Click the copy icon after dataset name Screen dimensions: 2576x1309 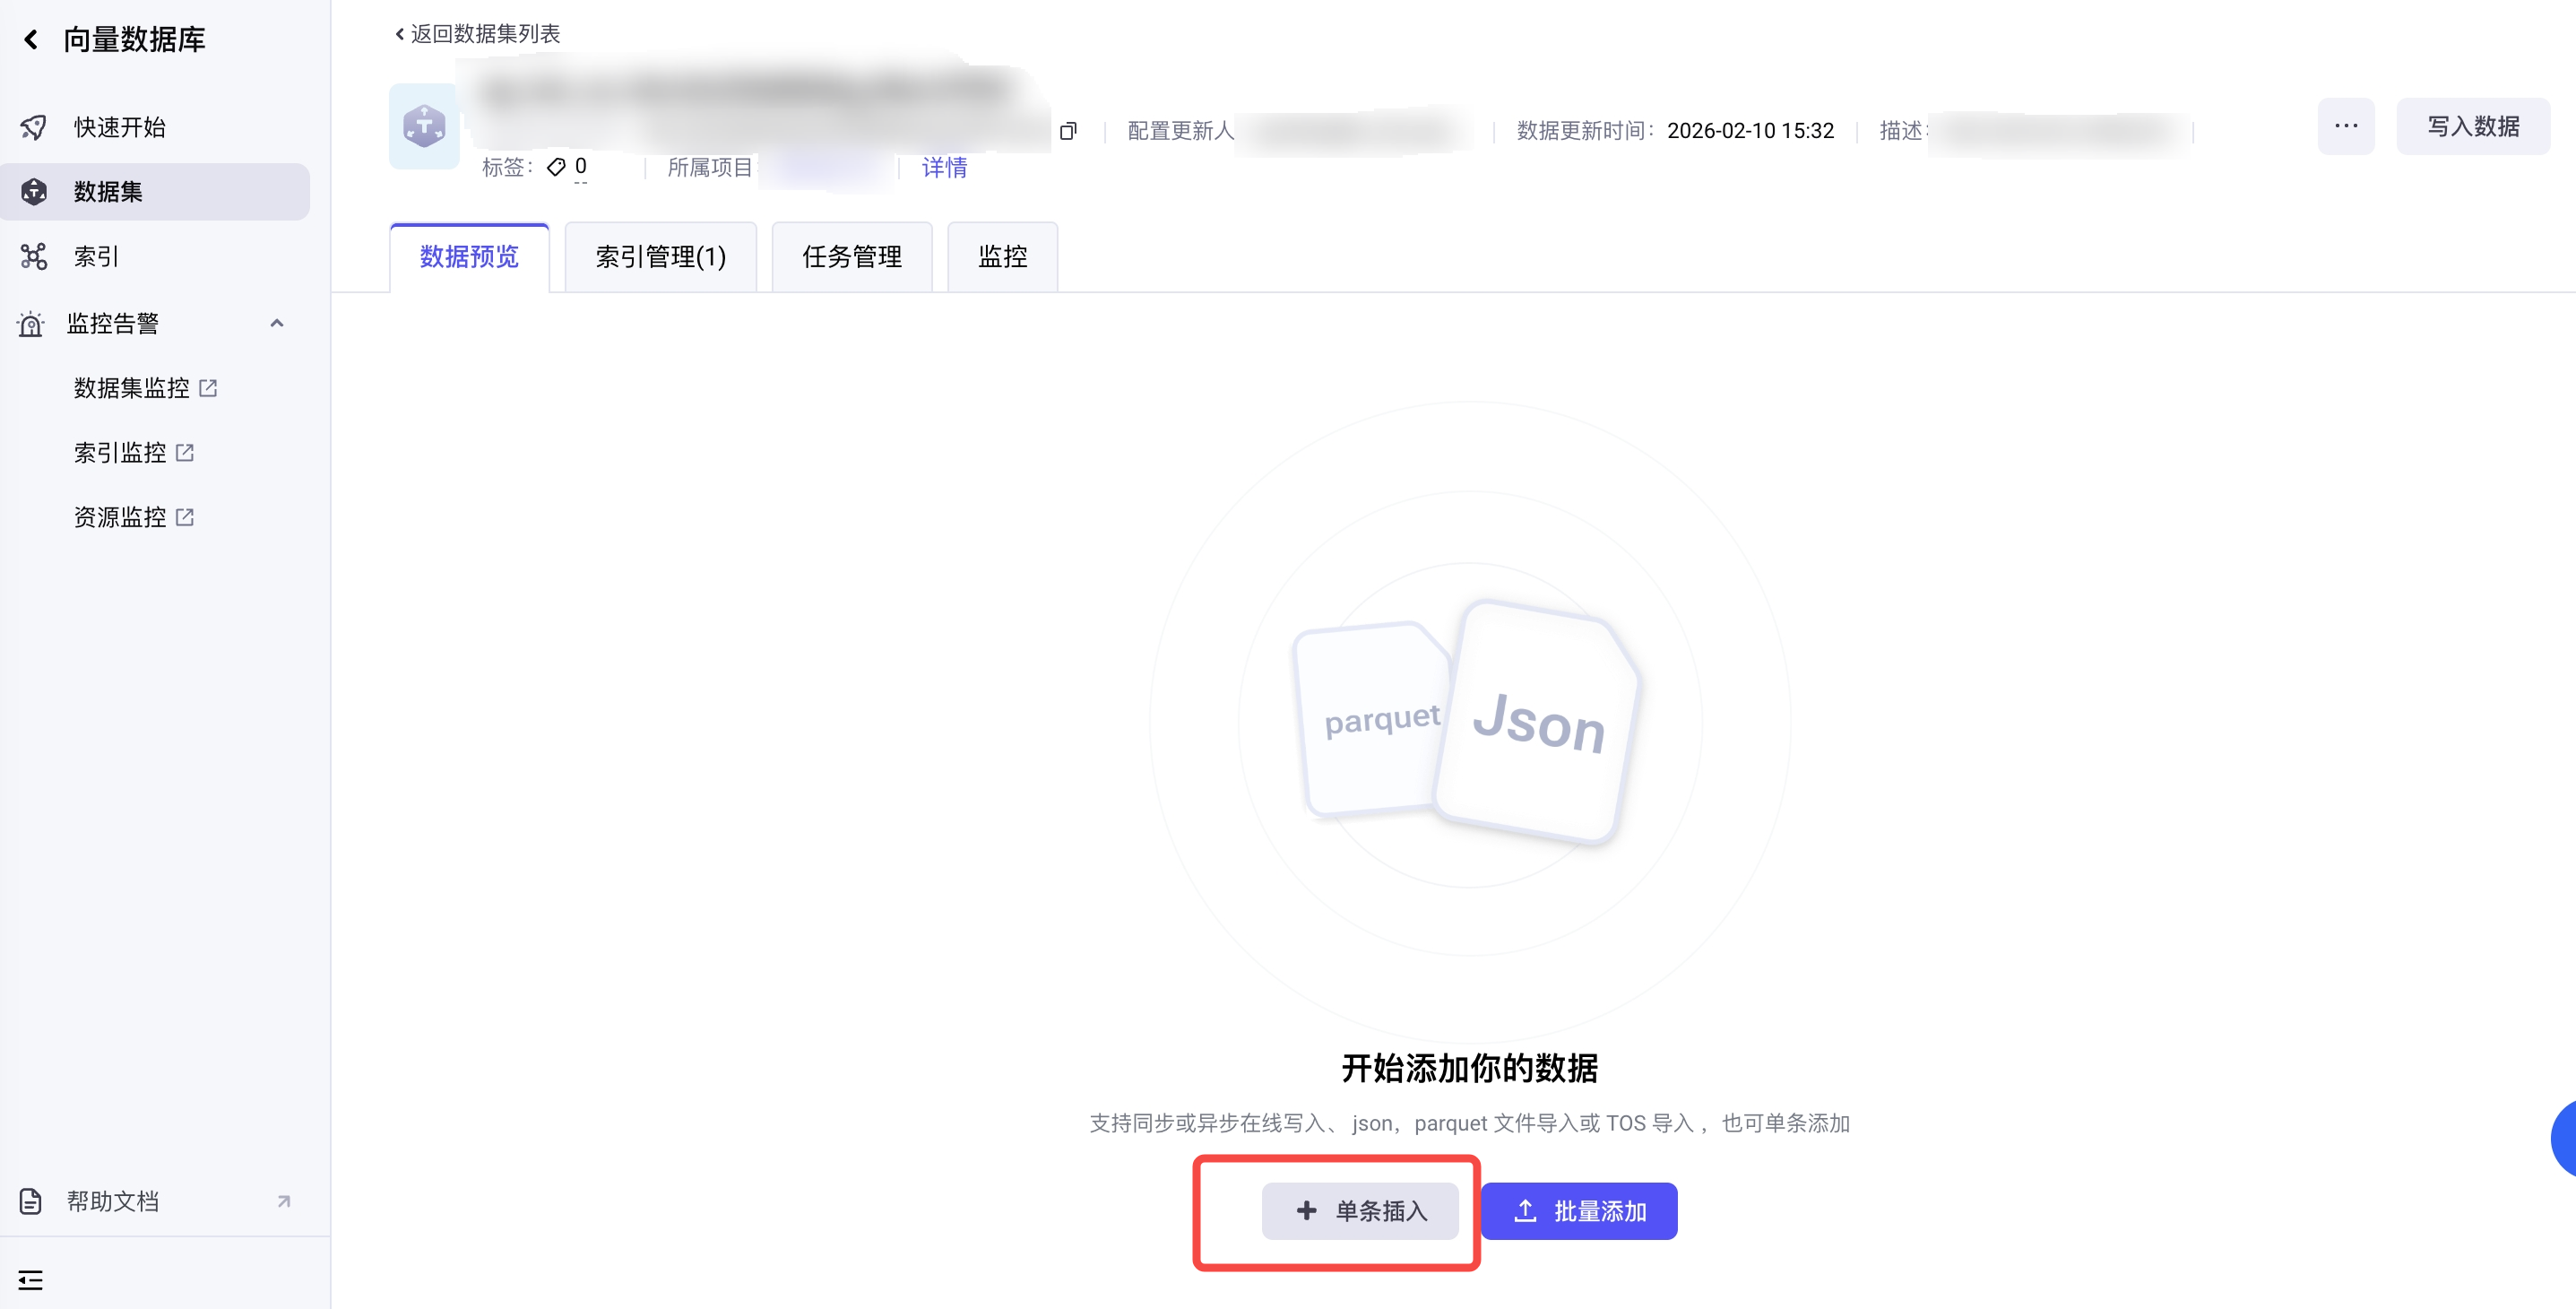[x=1068, y=131]
